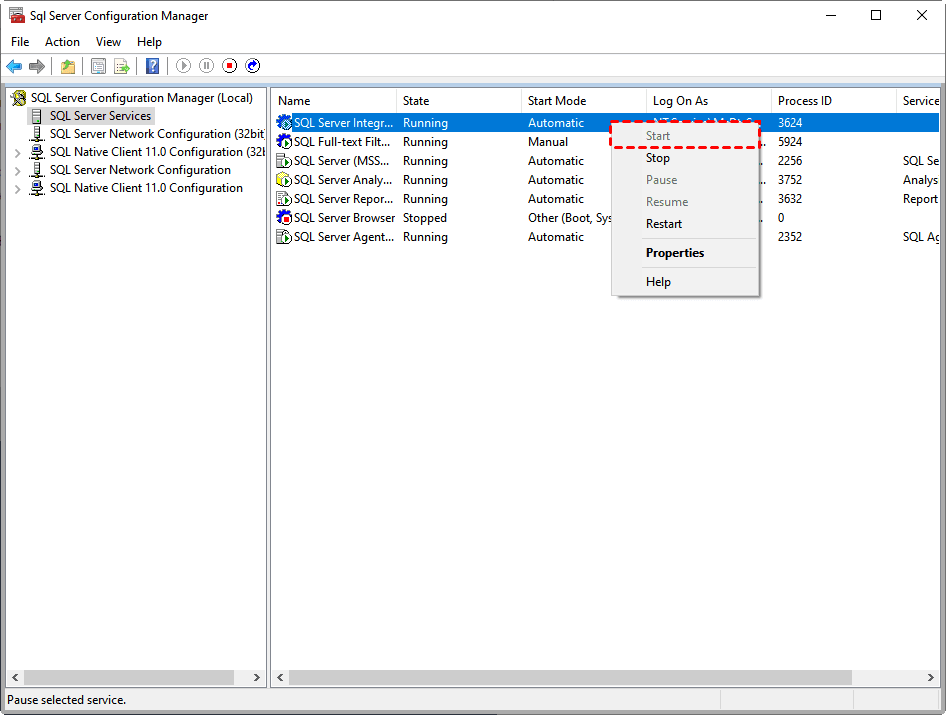Select Restart in the context menu

(x=664, y=224)
